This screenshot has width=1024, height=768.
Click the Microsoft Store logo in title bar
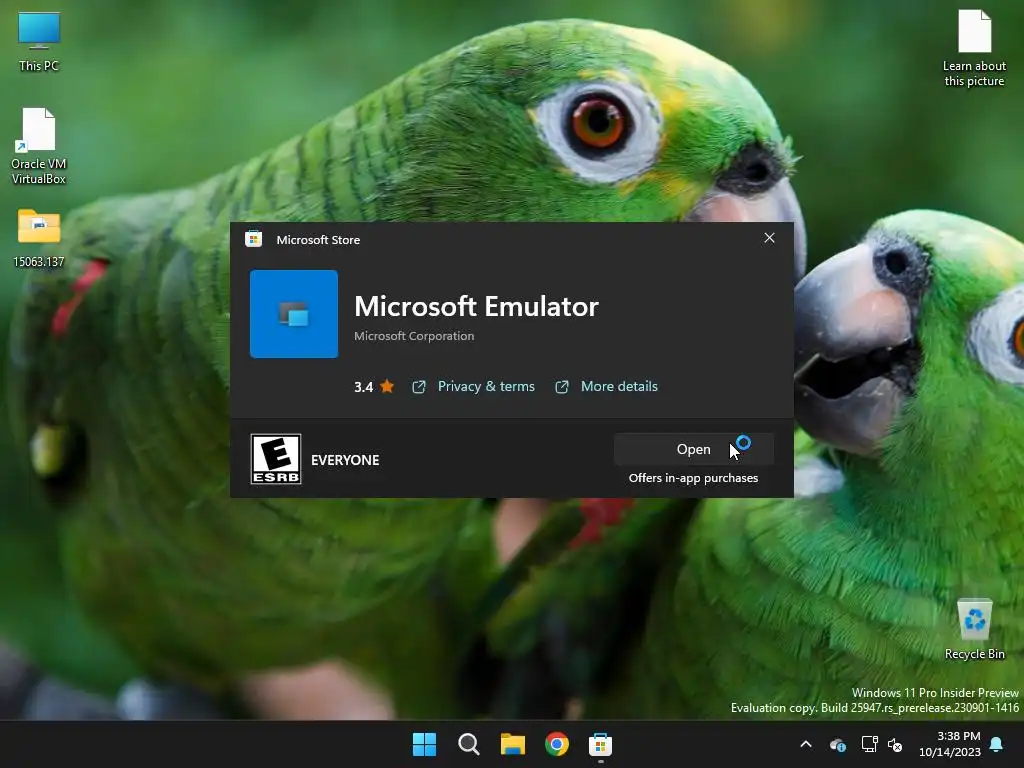click(x=253, y=239)
